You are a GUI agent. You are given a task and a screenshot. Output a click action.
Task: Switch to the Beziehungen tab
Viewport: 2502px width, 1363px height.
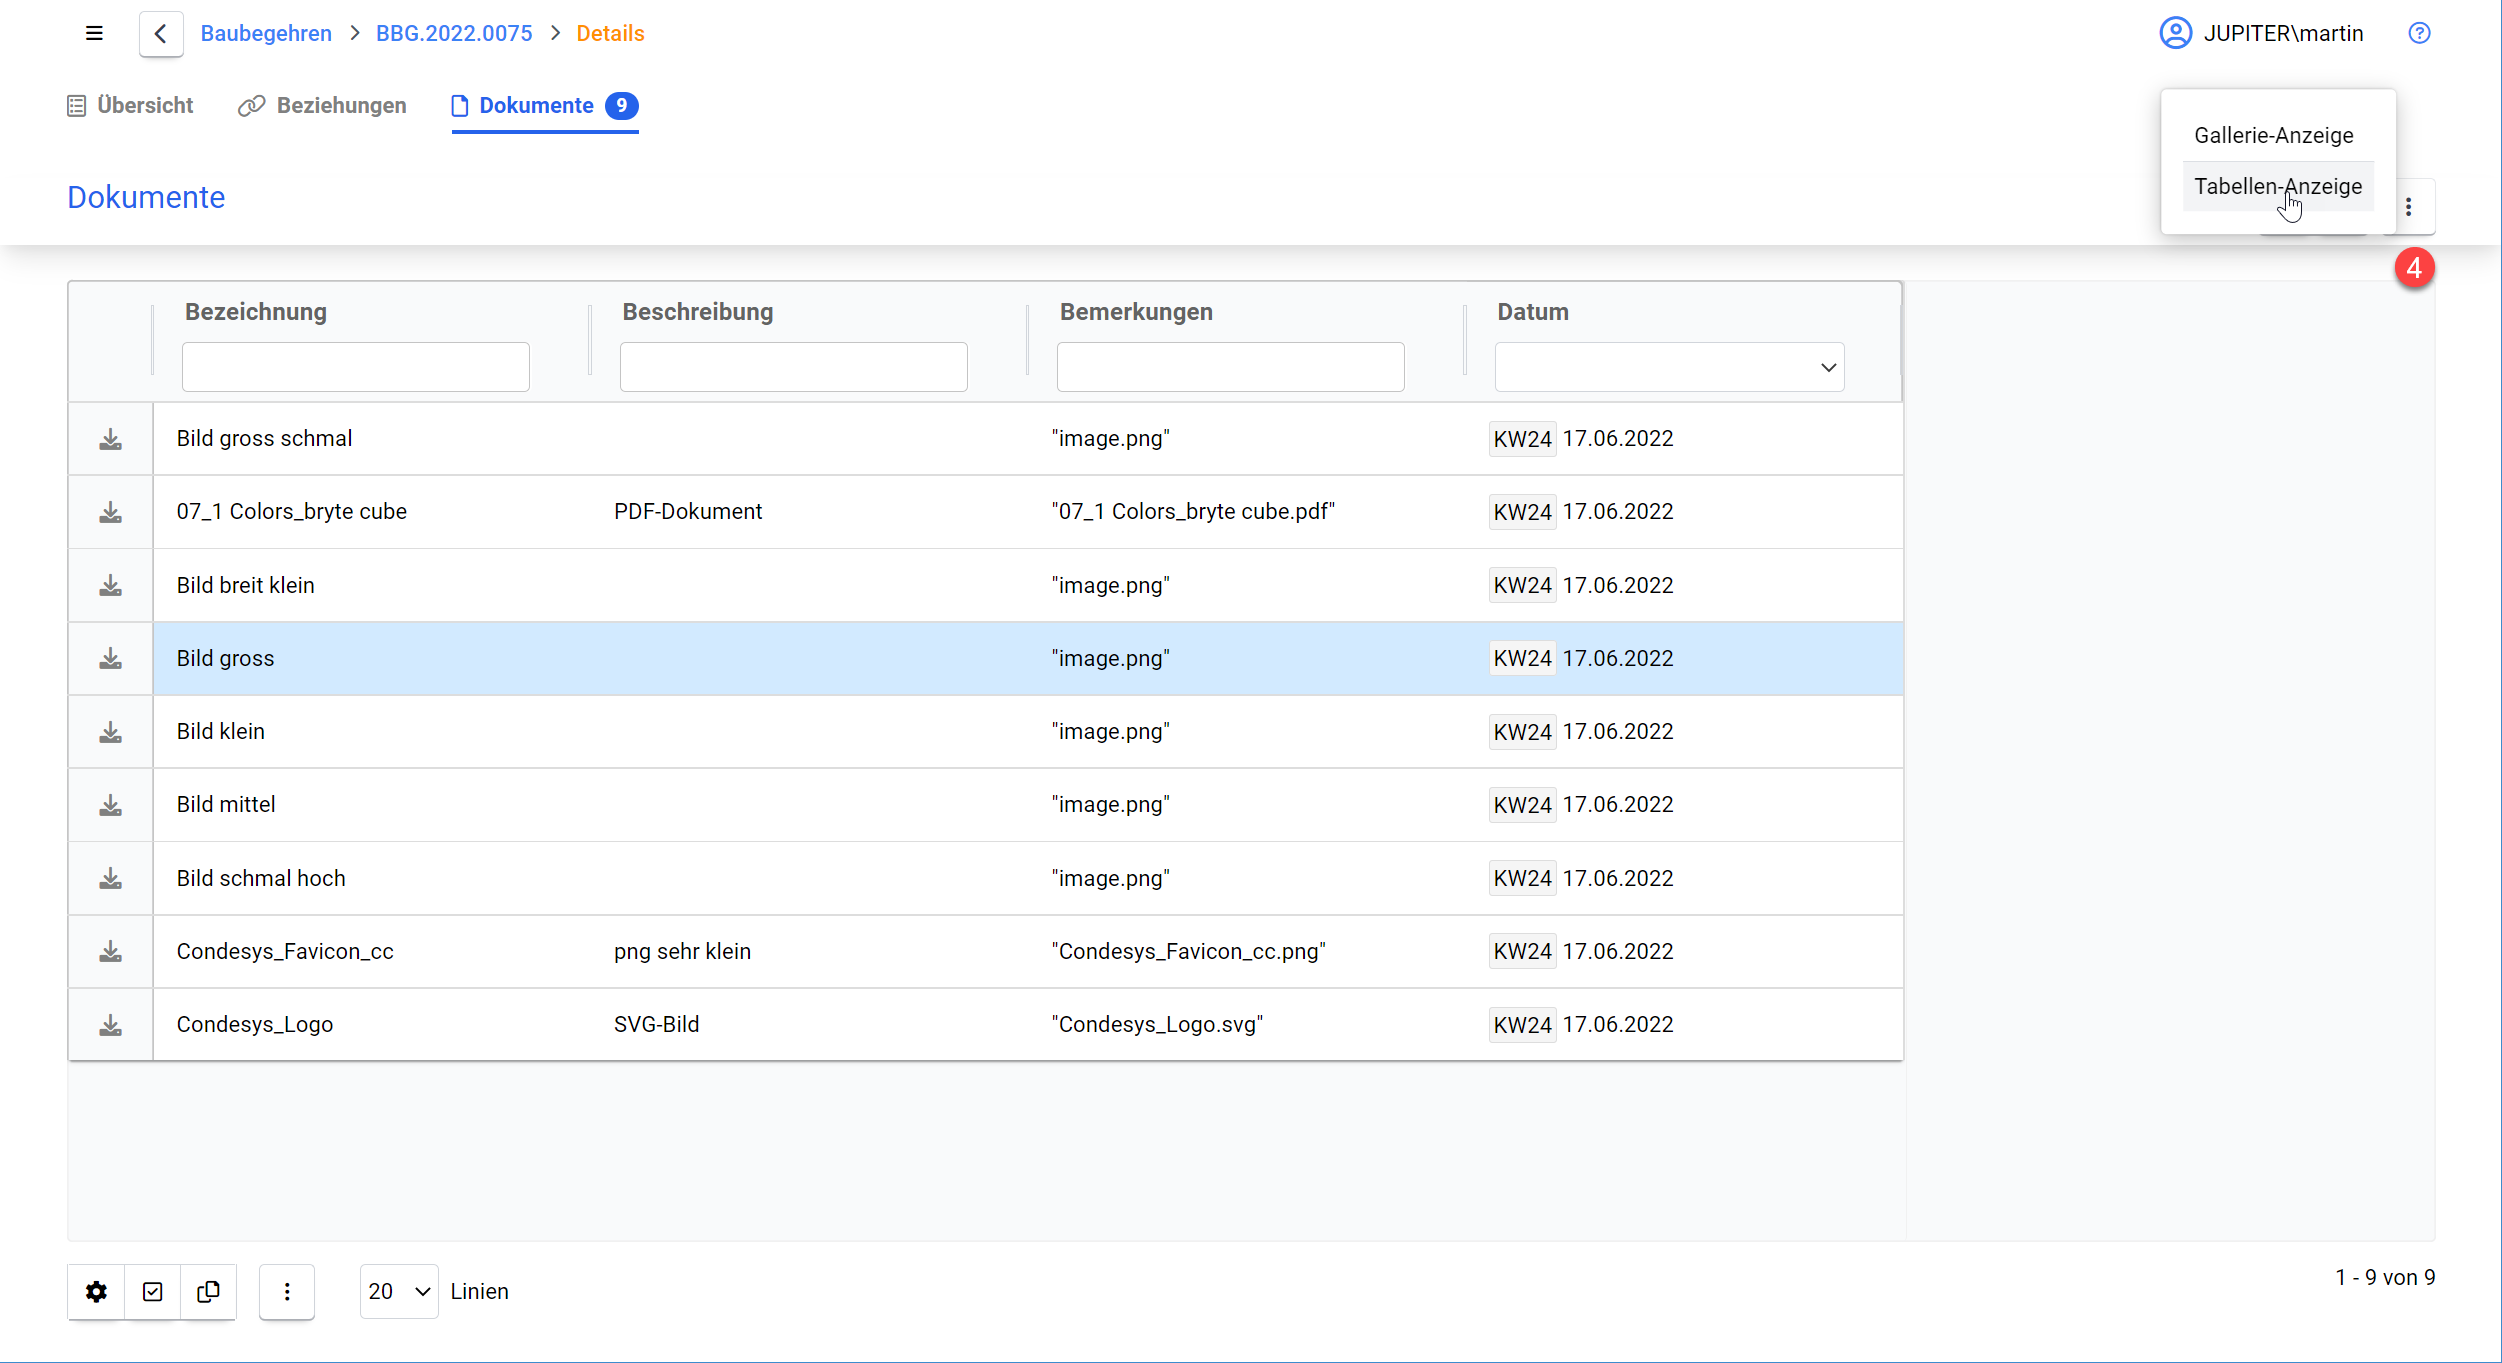coord(322,105)
